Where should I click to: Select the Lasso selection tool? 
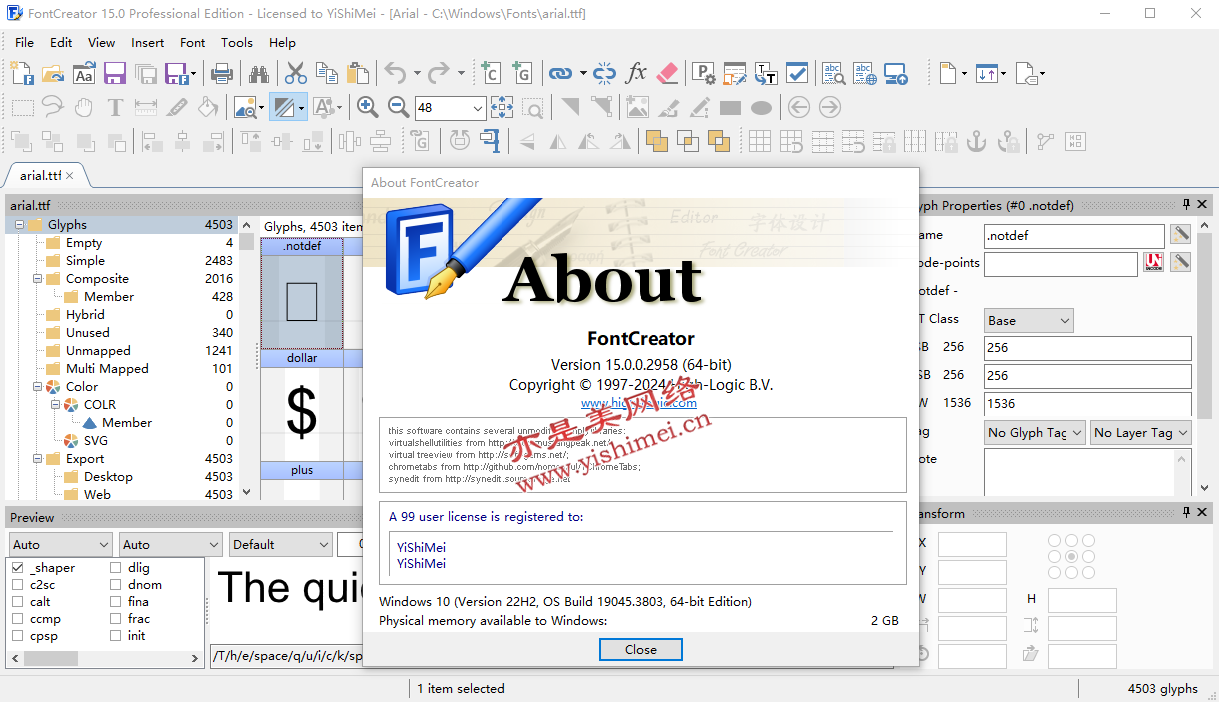52,107
